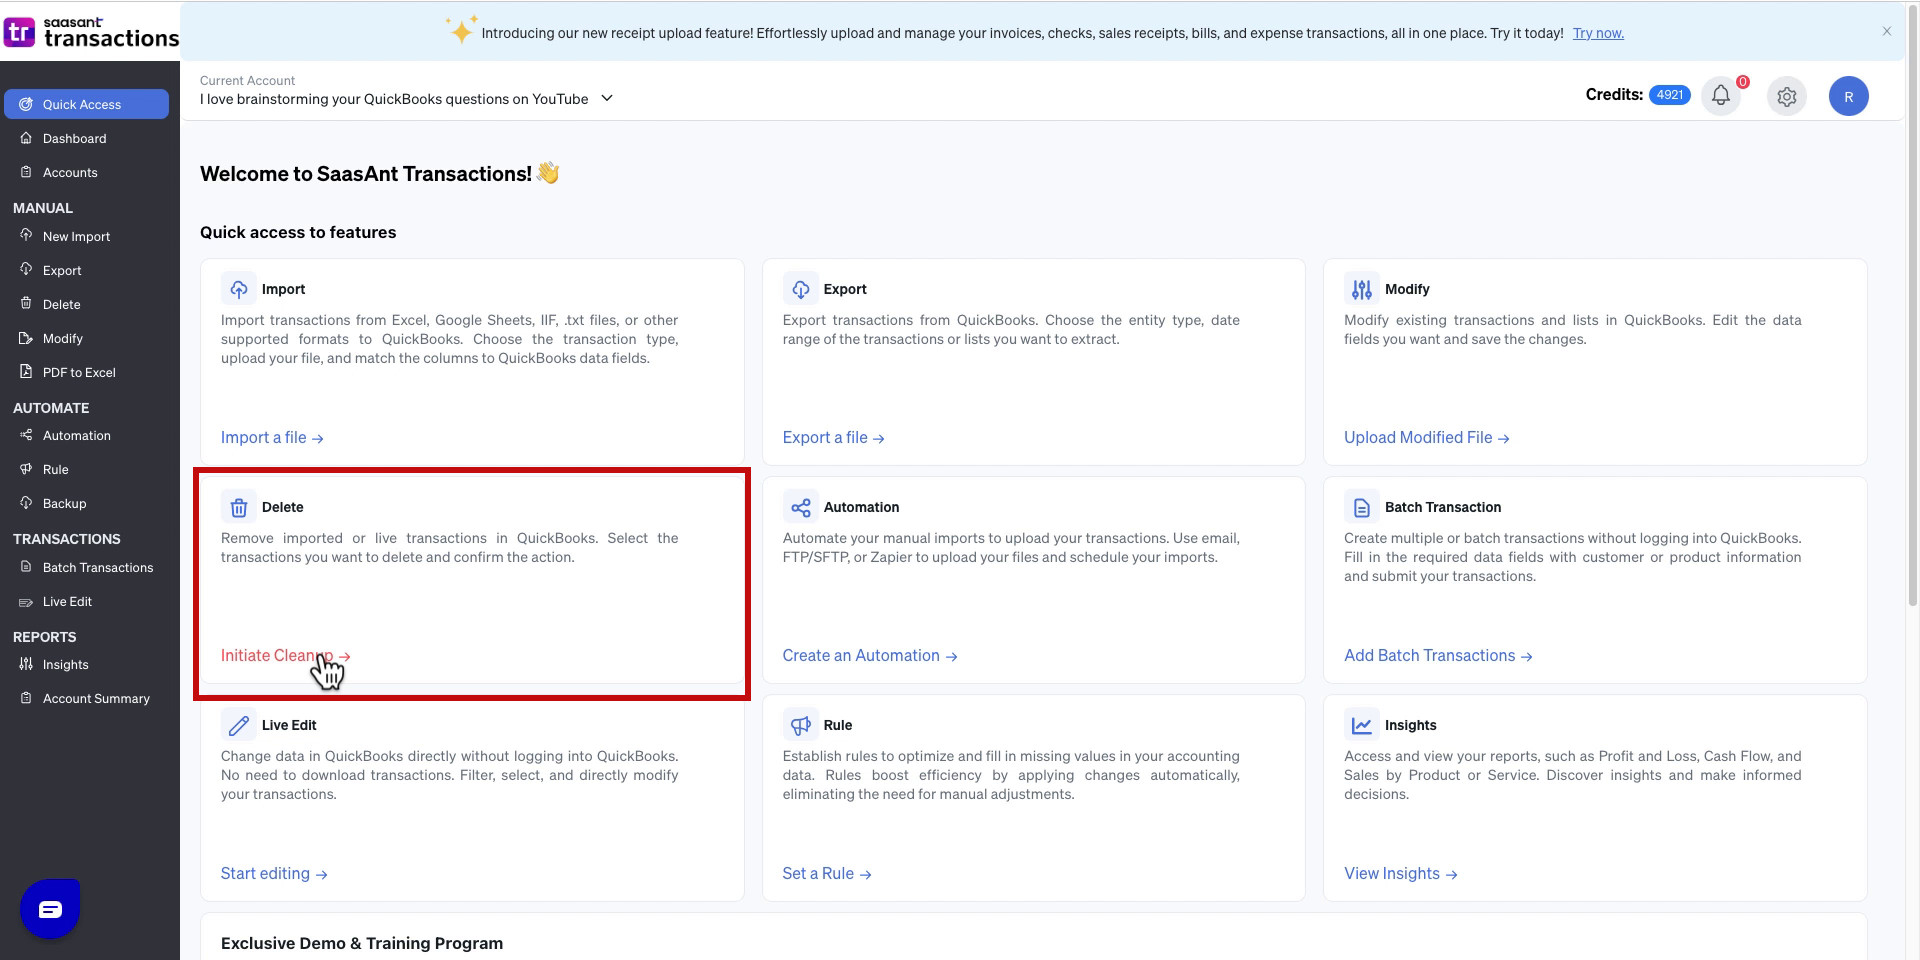Click the sidebar Live Edit icon
Screen dimensions: 1920x960
pyautogui.click(x=26, y=602)
